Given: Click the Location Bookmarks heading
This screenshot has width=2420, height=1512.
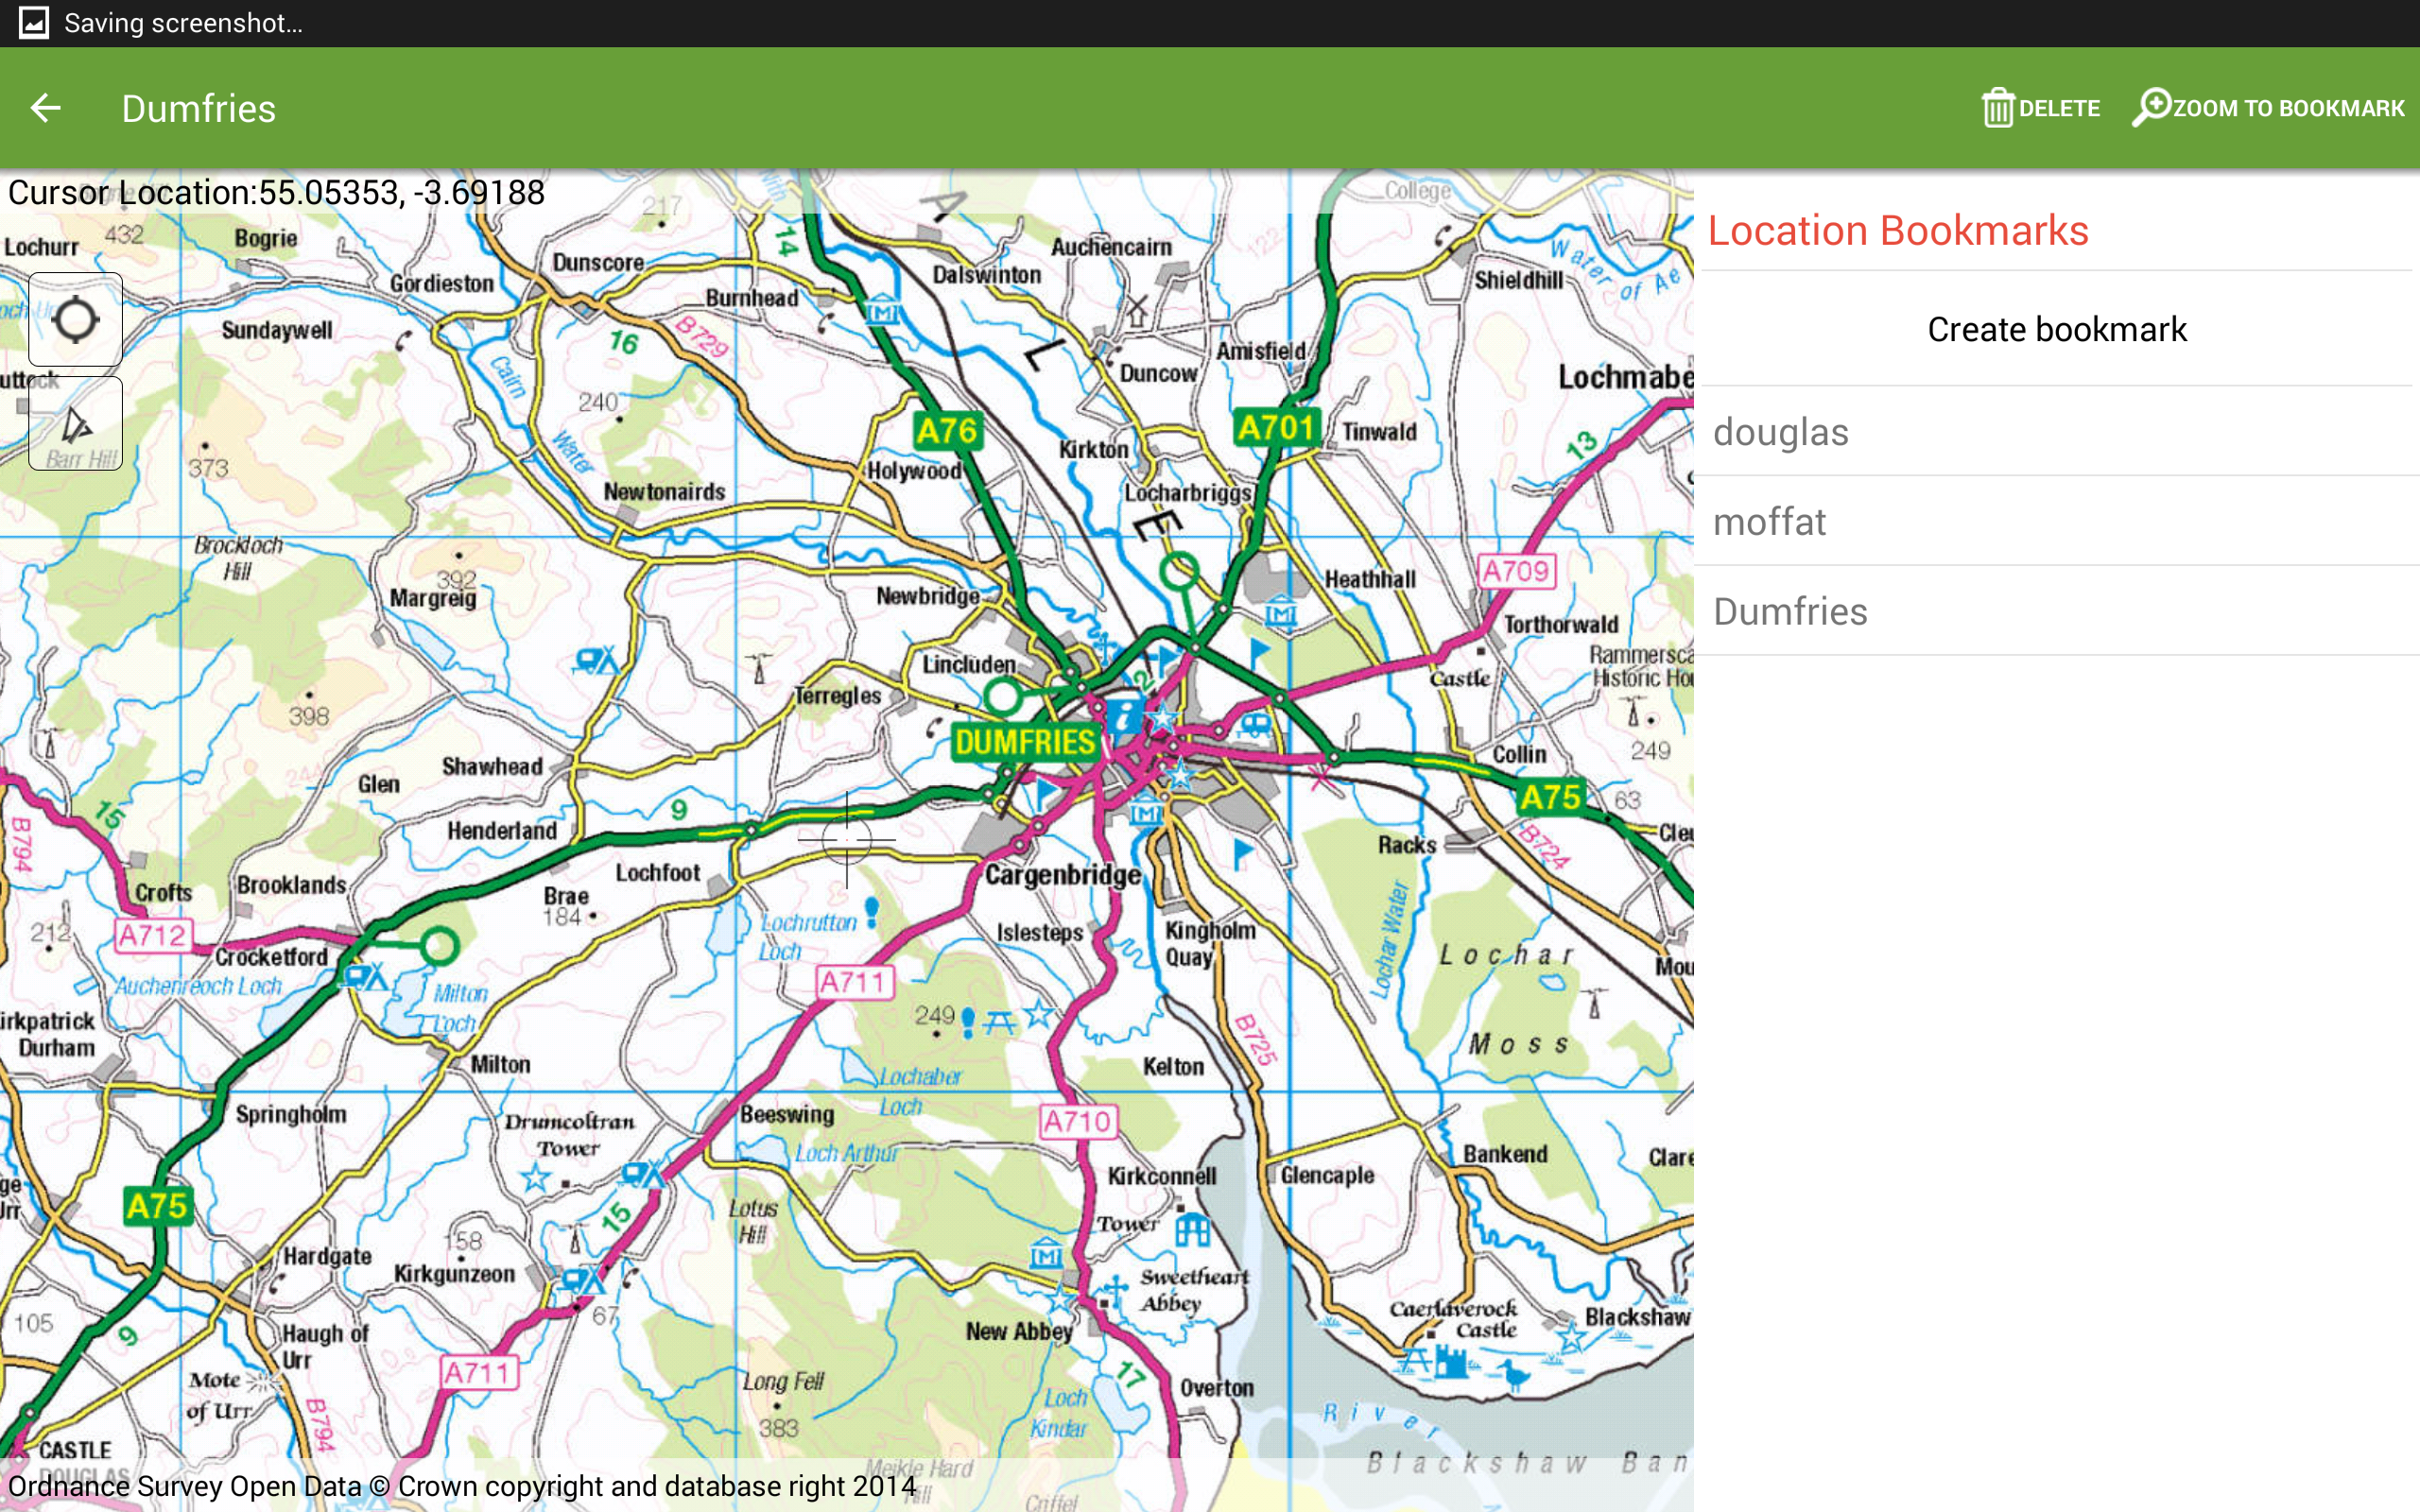Looking at the screenshot, I should point(1898,231).
